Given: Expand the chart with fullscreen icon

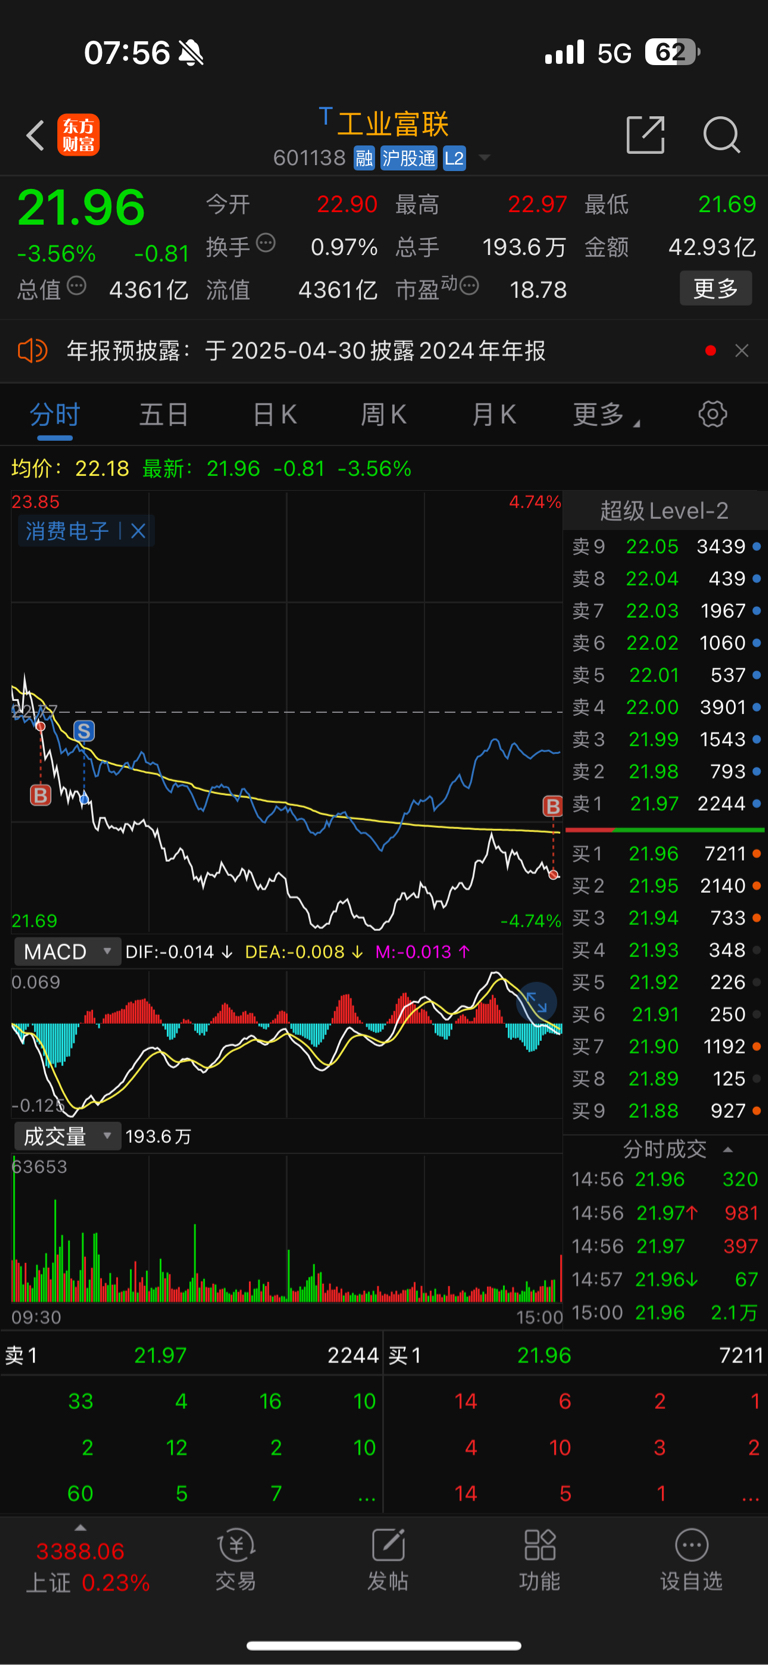Looking at the screenshot, I should pos(537,1002).
